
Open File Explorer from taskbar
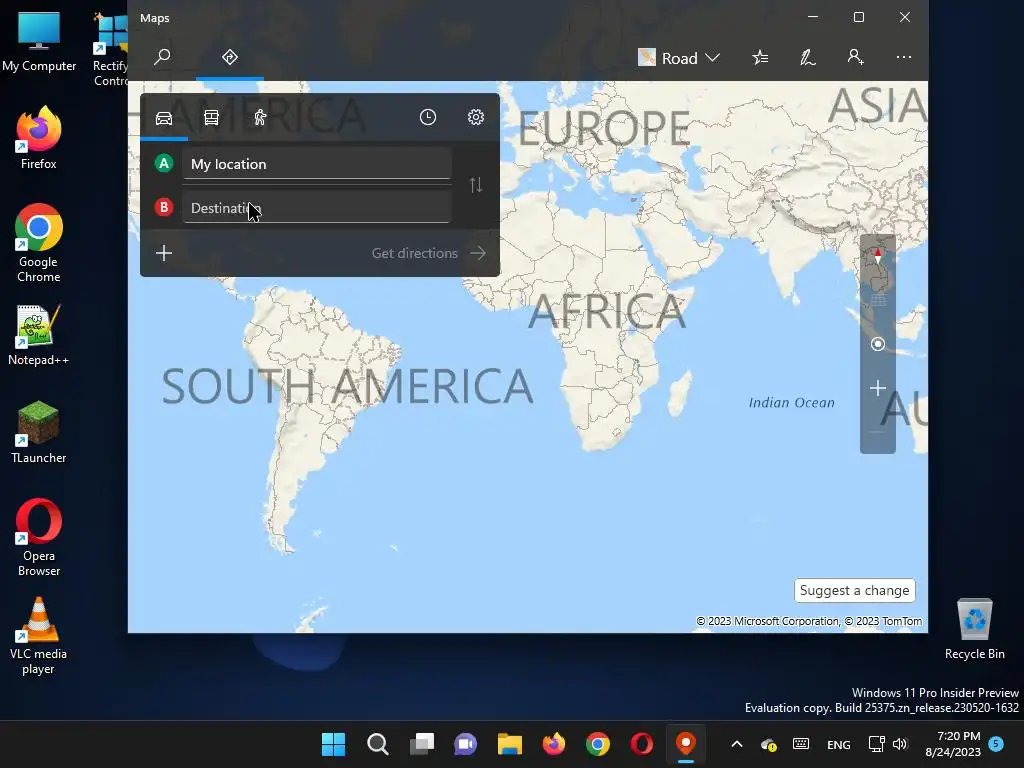tap(510, 744)
